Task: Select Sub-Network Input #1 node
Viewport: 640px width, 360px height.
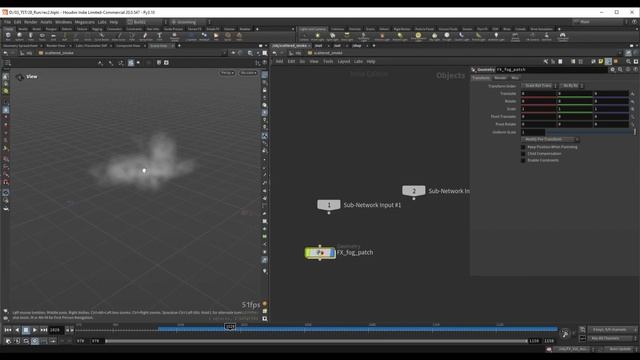Action: [329, 204]
